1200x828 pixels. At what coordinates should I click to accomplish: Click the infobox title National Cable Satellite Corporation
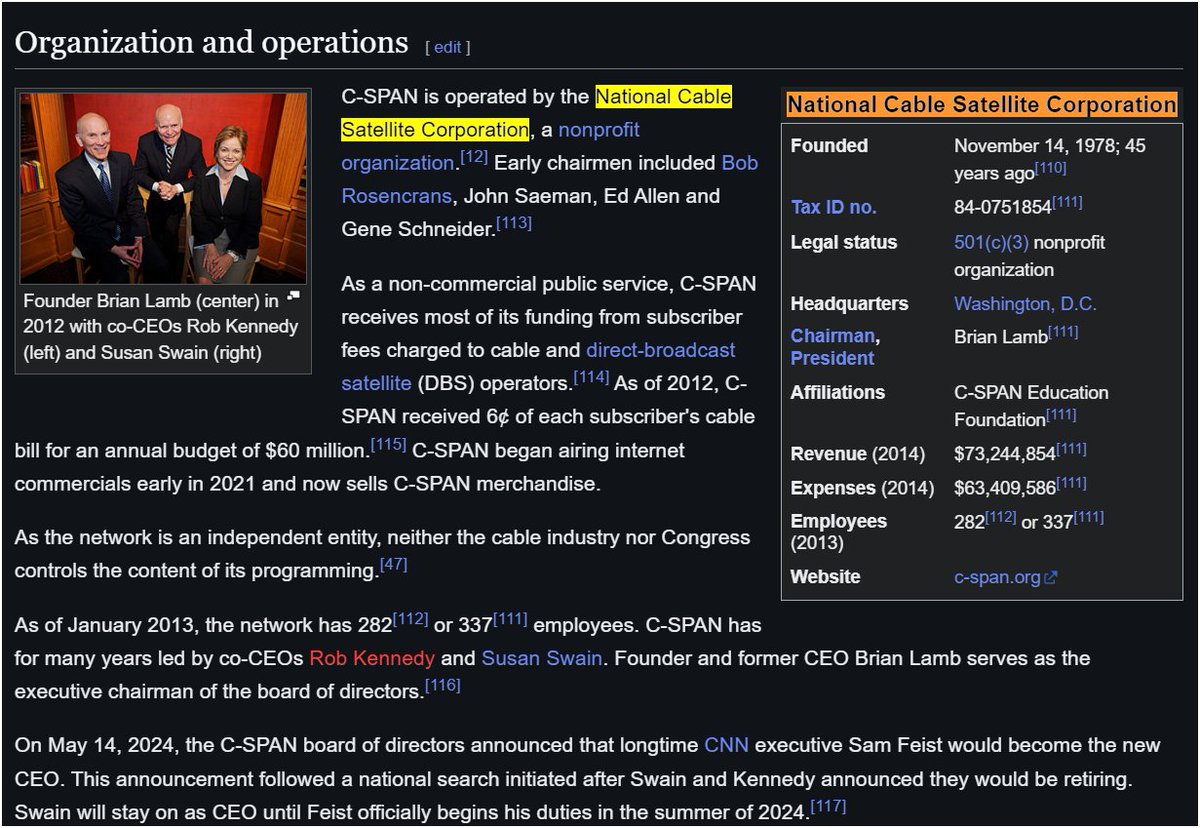(982, 104)
